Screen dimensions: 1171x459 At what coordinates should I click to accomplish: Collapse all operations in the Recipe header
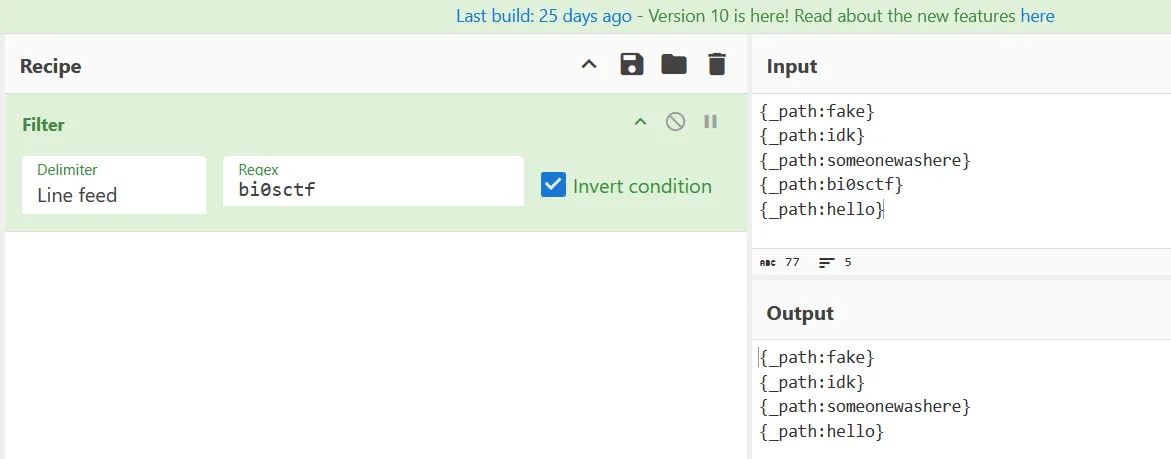589,65
